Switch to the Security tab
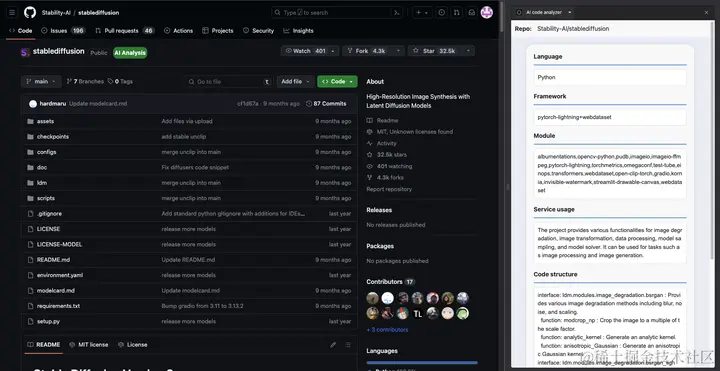 pos(258,31)
